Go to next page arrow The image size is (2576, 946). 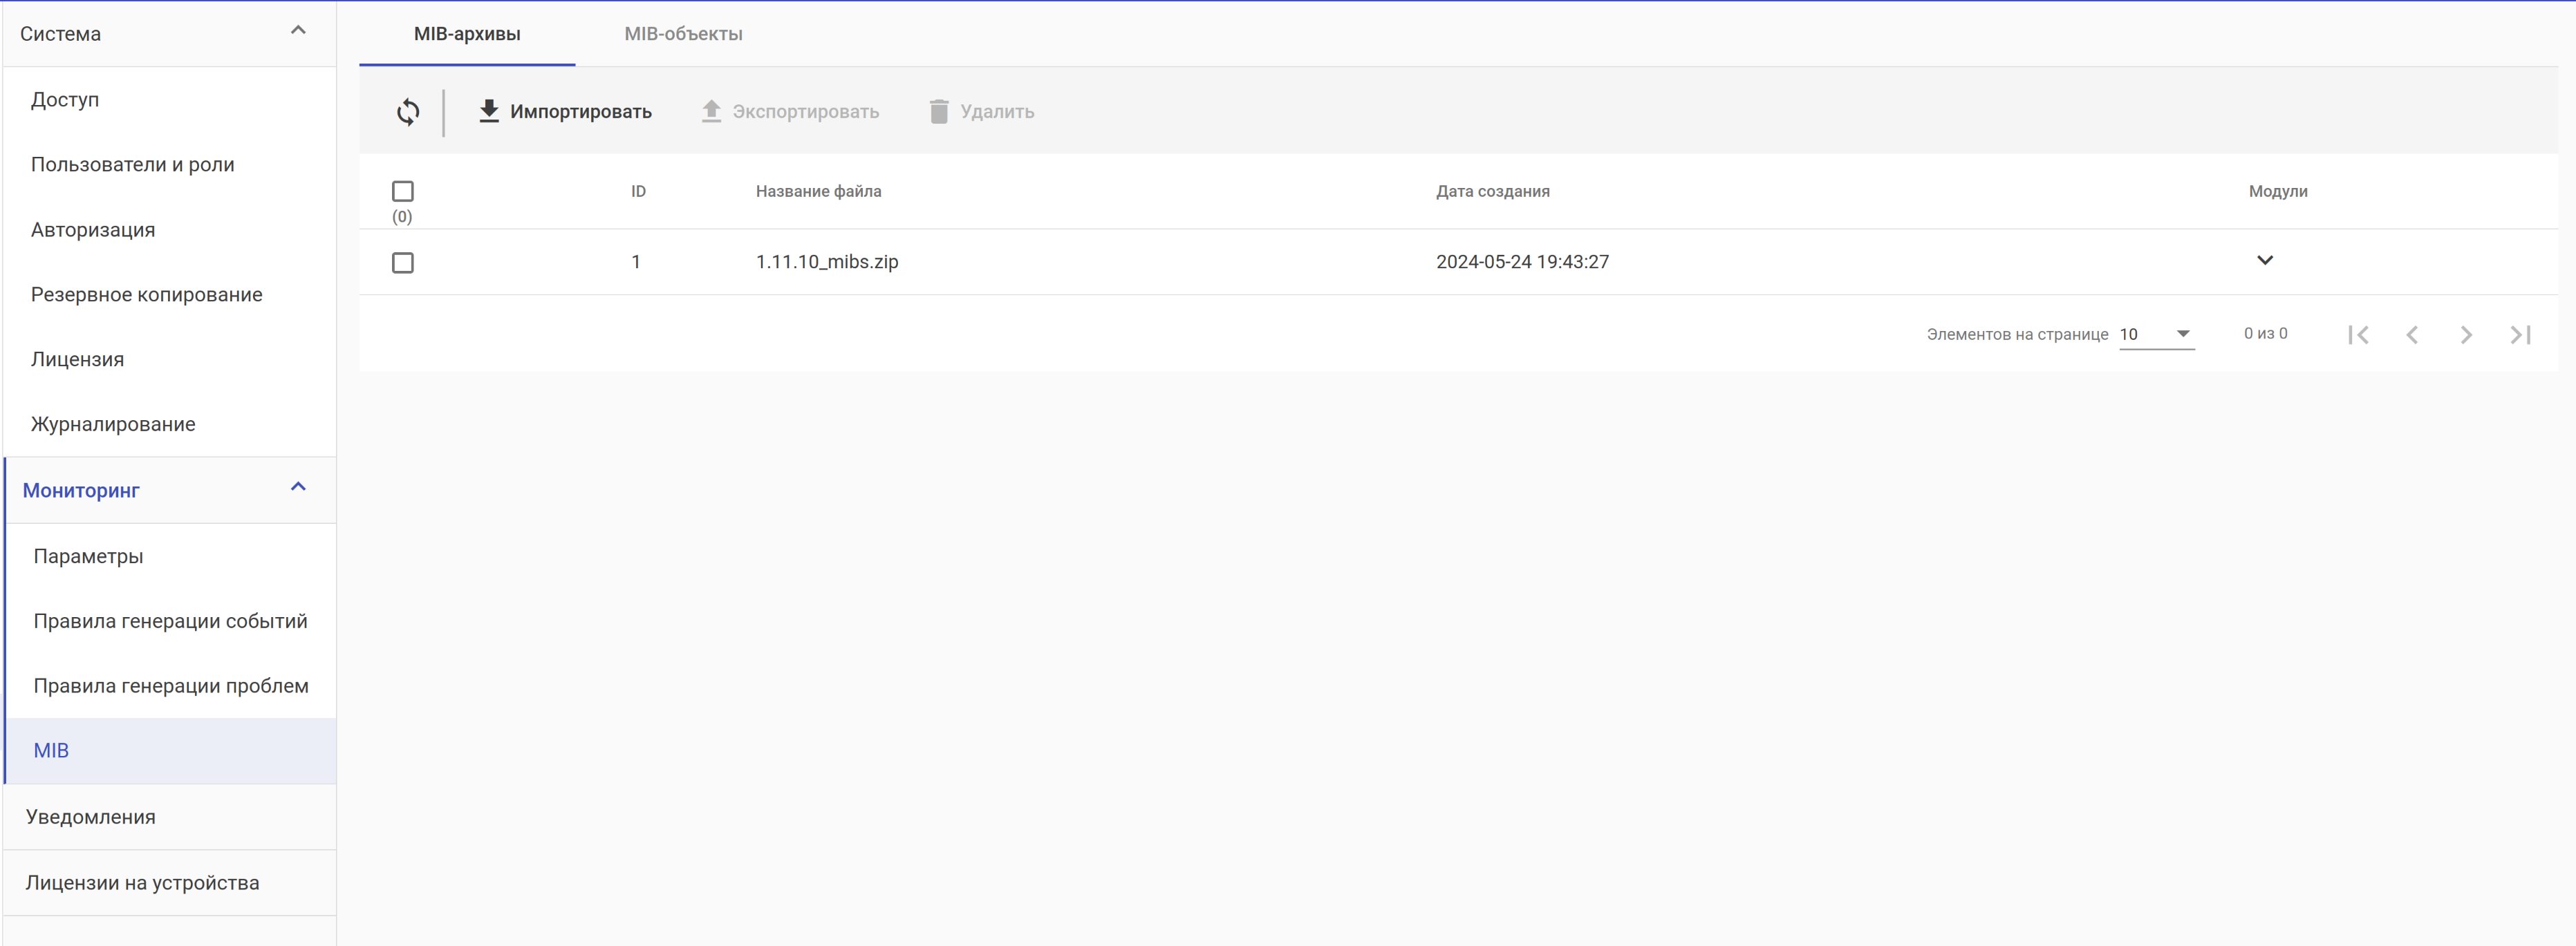[2466, 335]
